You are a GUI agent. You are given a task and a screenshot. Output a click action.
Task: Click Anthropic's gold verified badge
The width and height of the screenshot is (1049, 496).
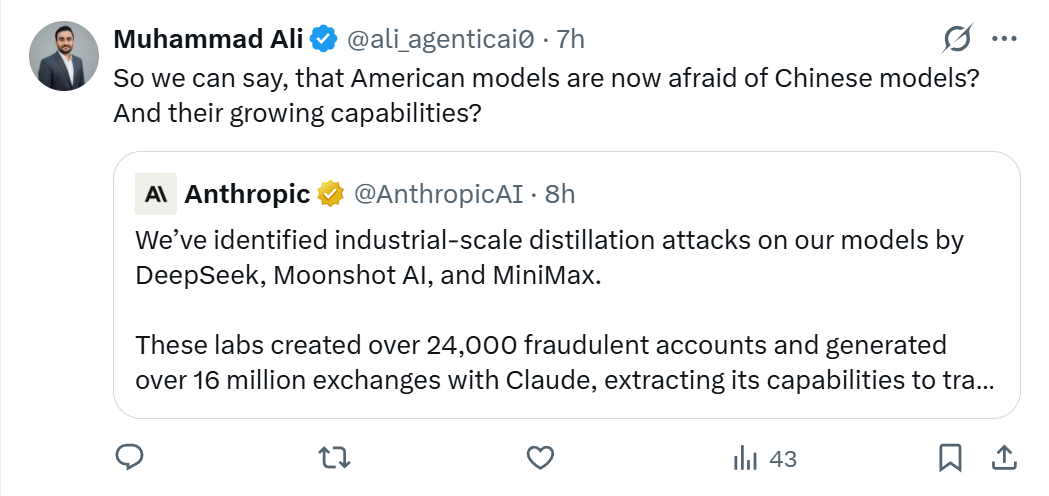[x=330, y=194]
